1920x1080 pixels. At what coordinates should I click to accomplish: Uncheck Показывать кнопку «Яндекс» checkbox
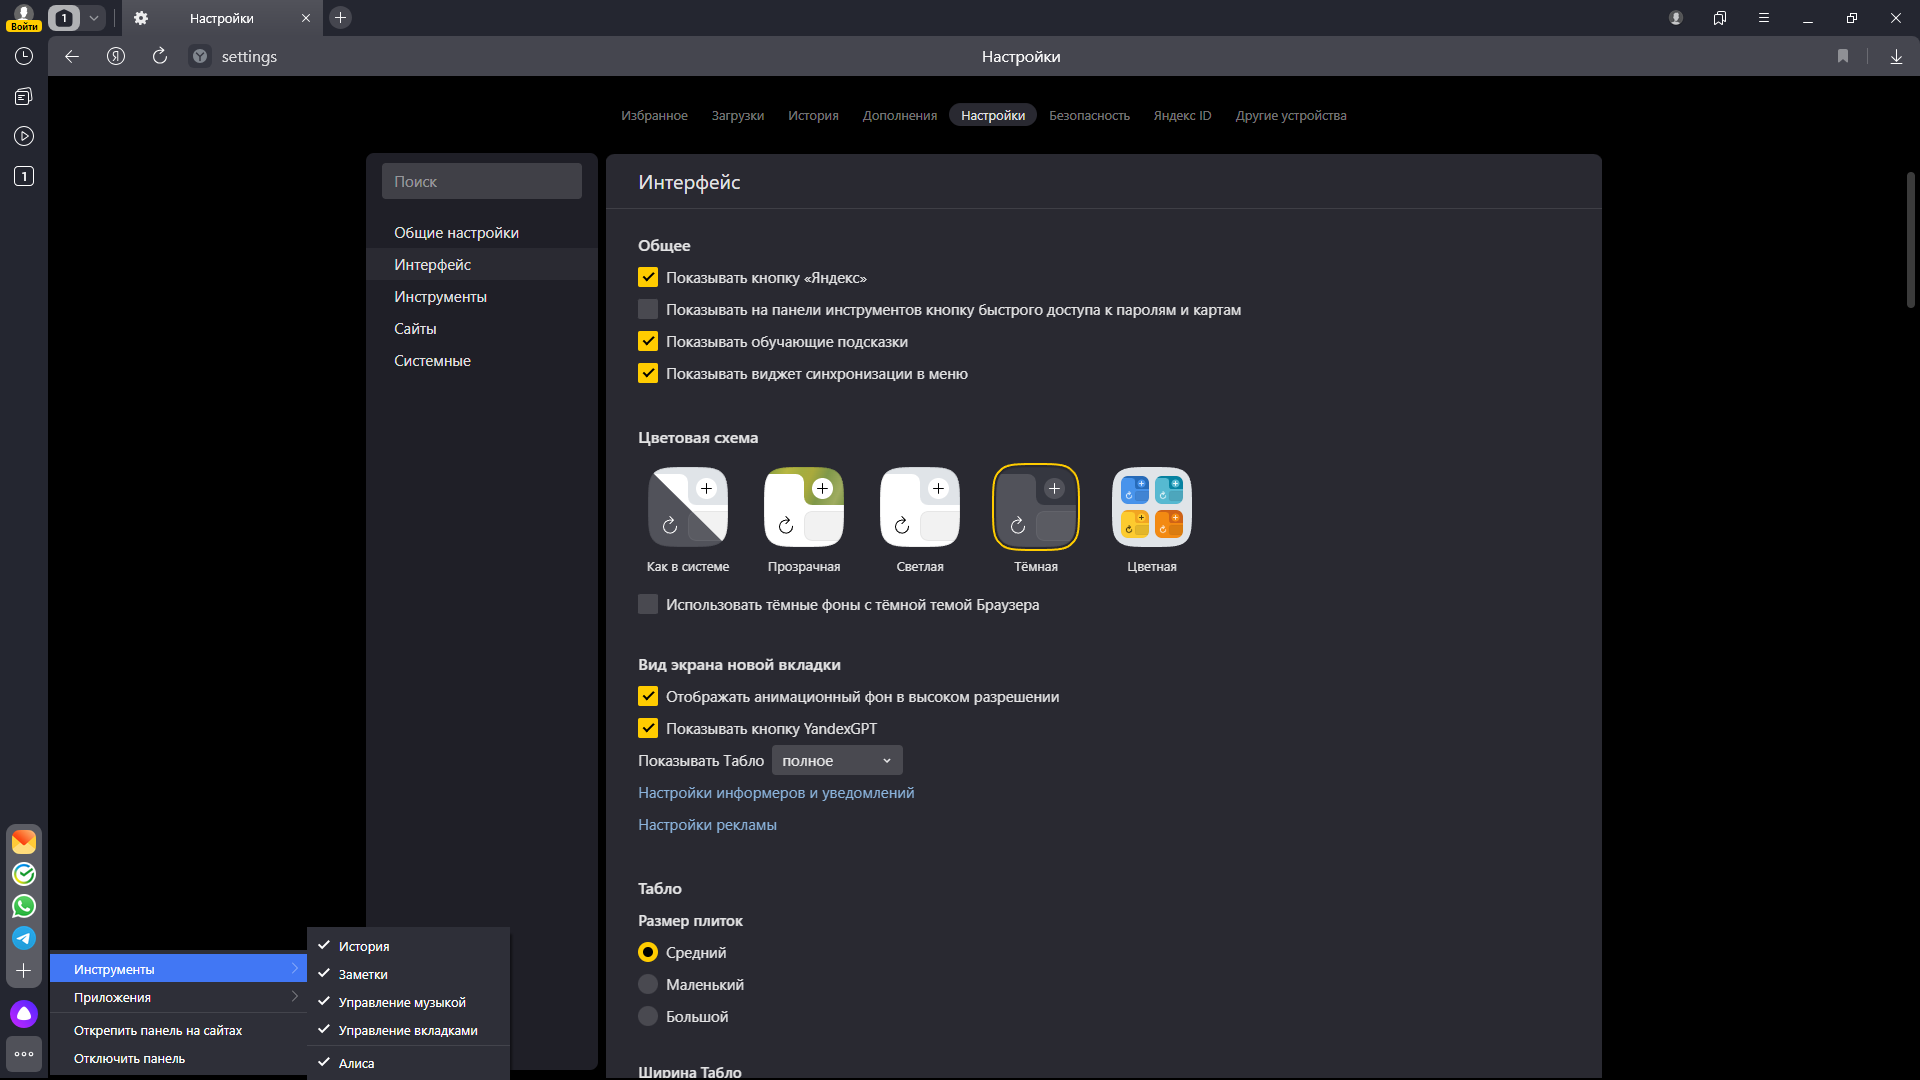tap(648, 278)
